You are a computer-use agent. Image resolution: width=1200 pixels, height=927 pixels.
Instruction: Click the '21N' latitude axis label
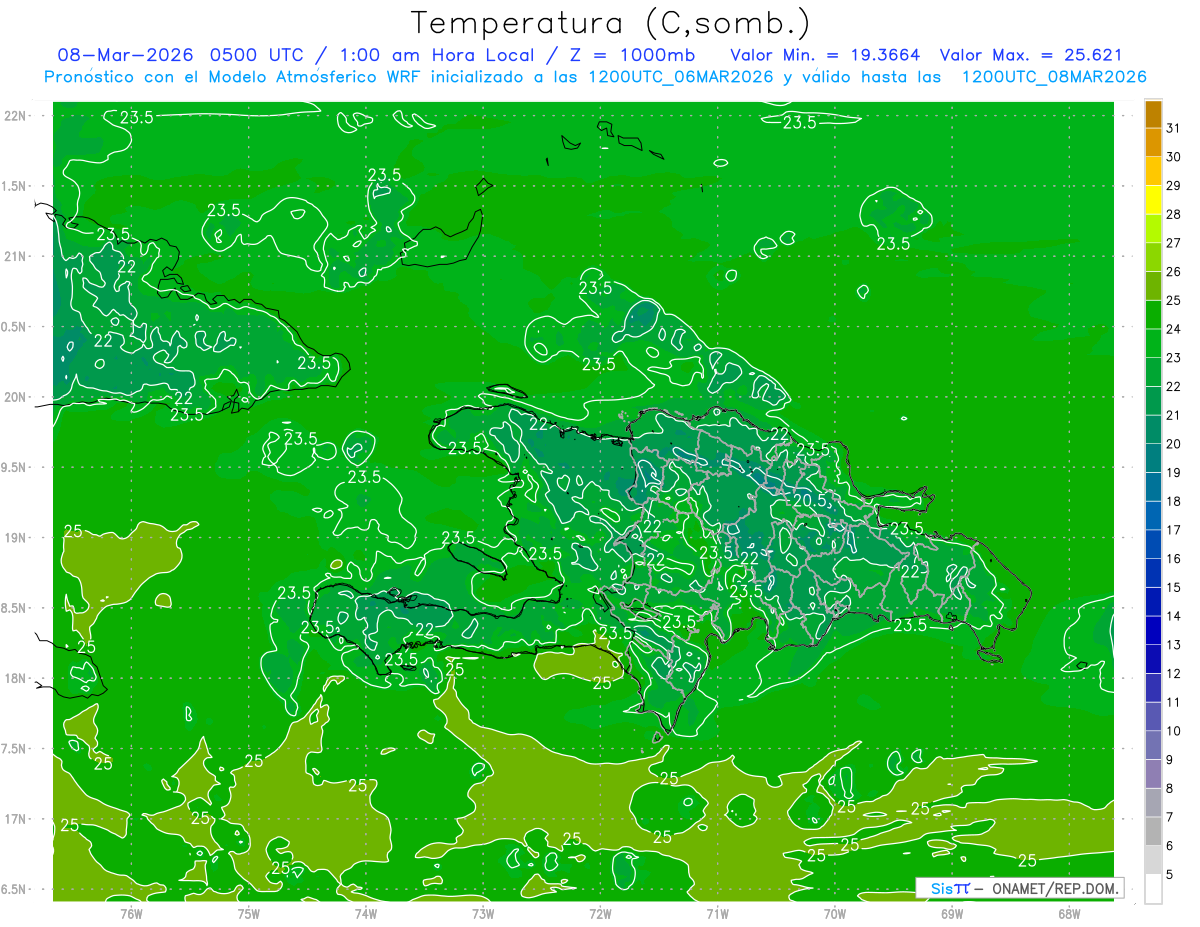point(14,256)
